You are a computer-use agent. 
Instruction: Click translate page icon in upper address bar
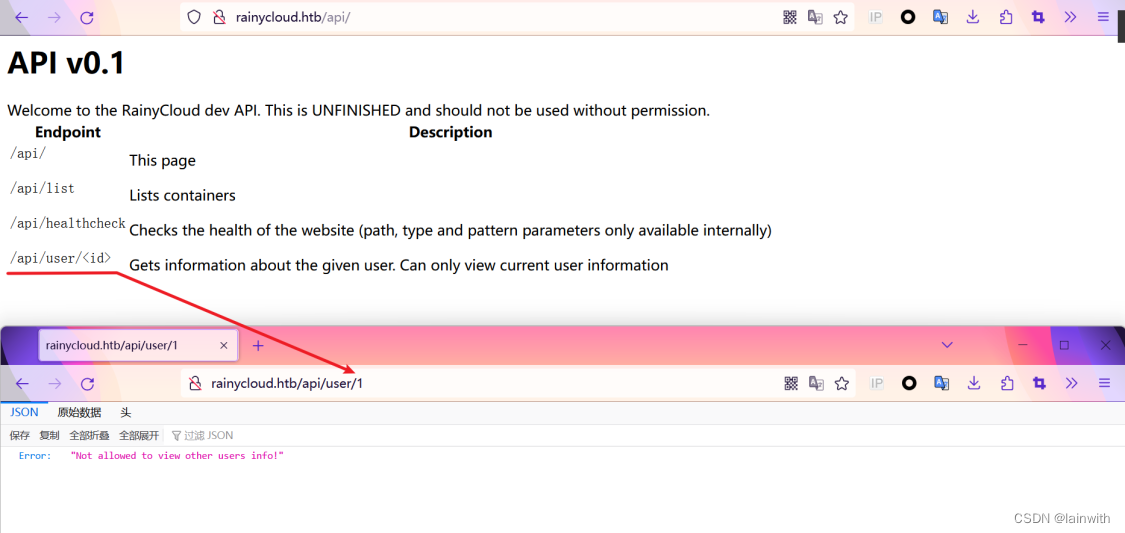[x=815, y=18]
